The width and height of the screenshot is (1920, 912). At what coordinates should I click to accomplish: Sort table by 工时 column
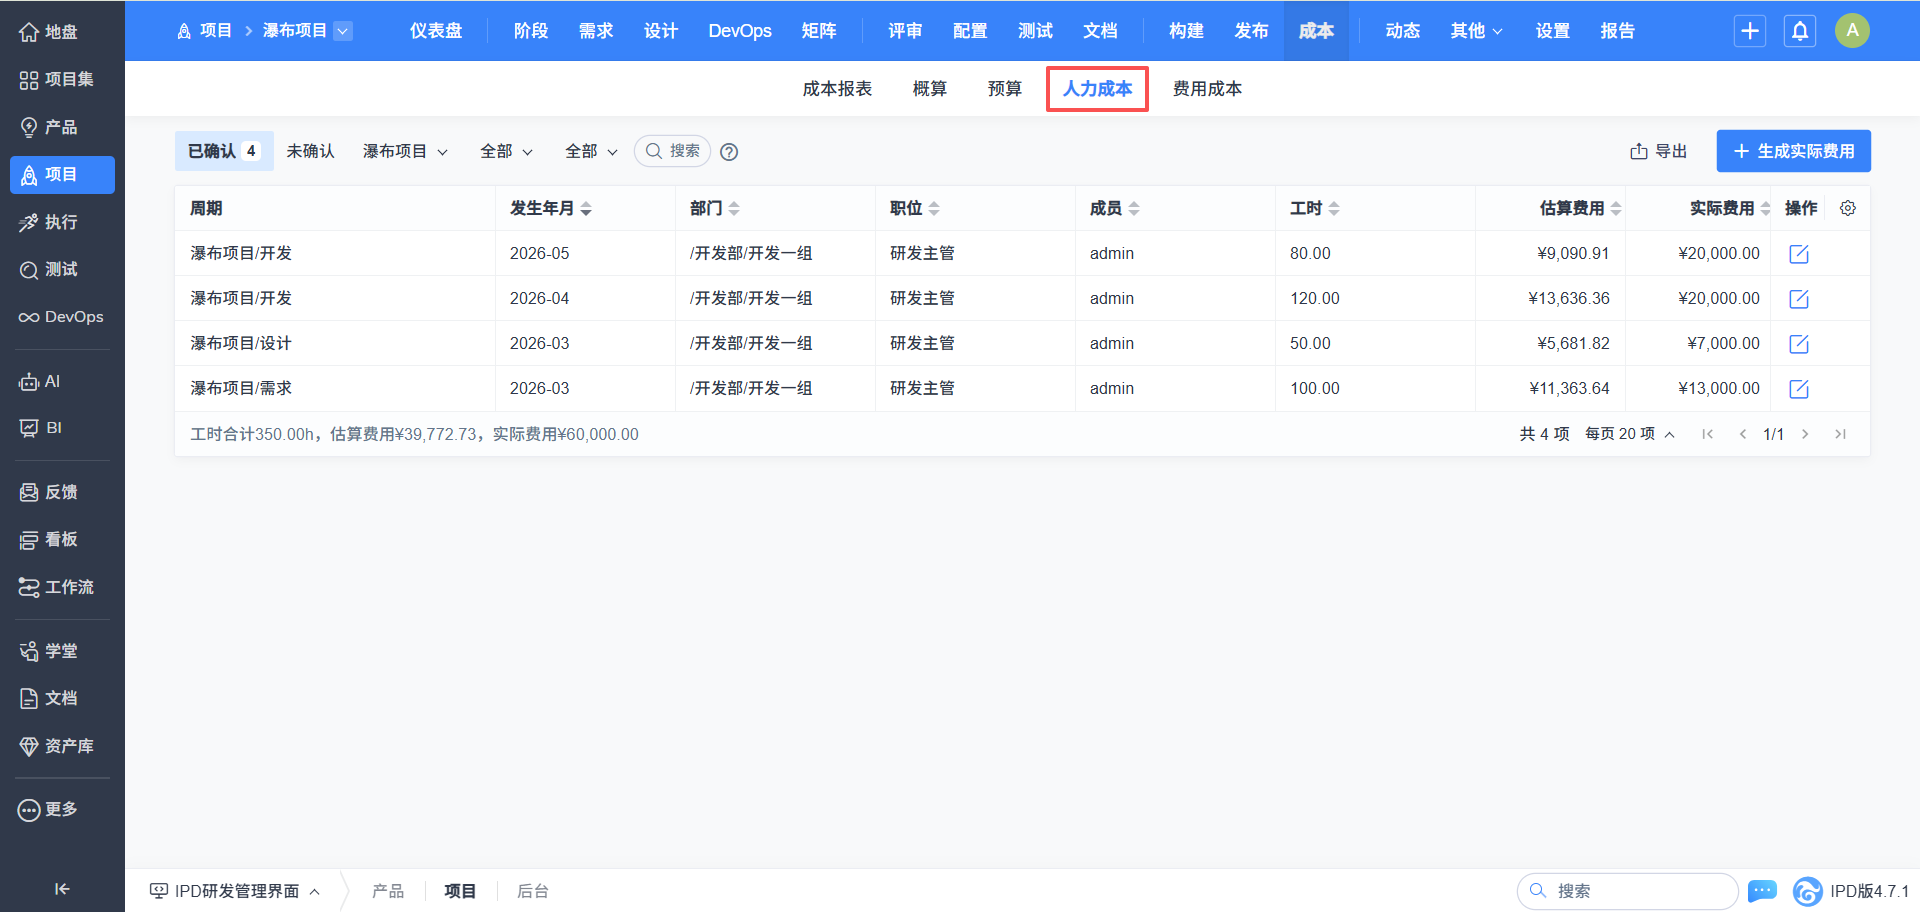(x=1315, y=208)
